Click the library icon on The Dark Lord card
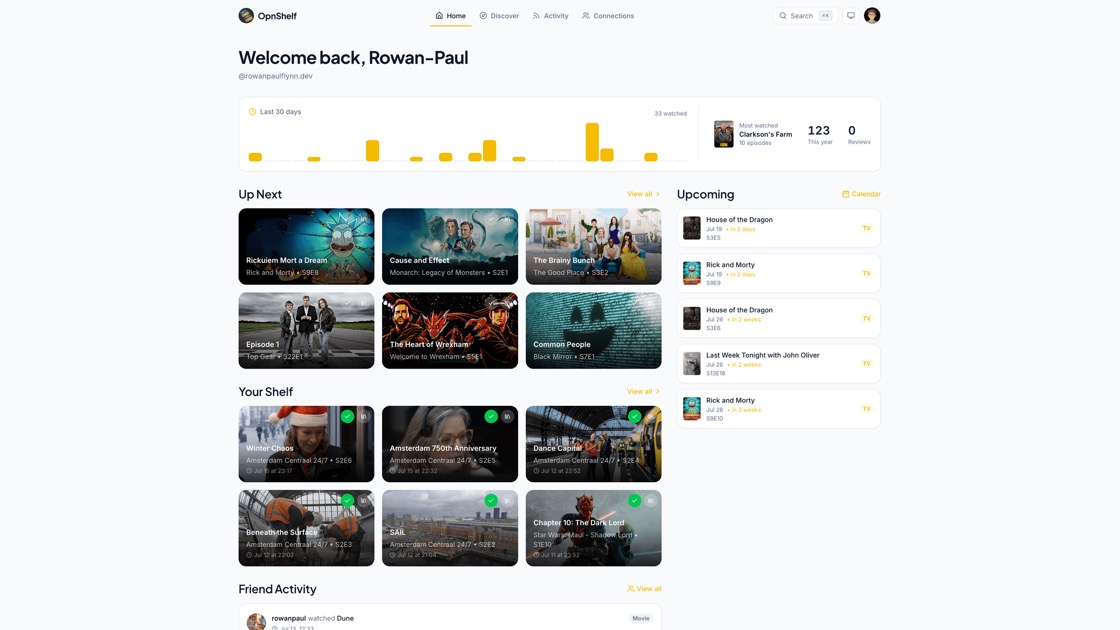 coord(651,501)
